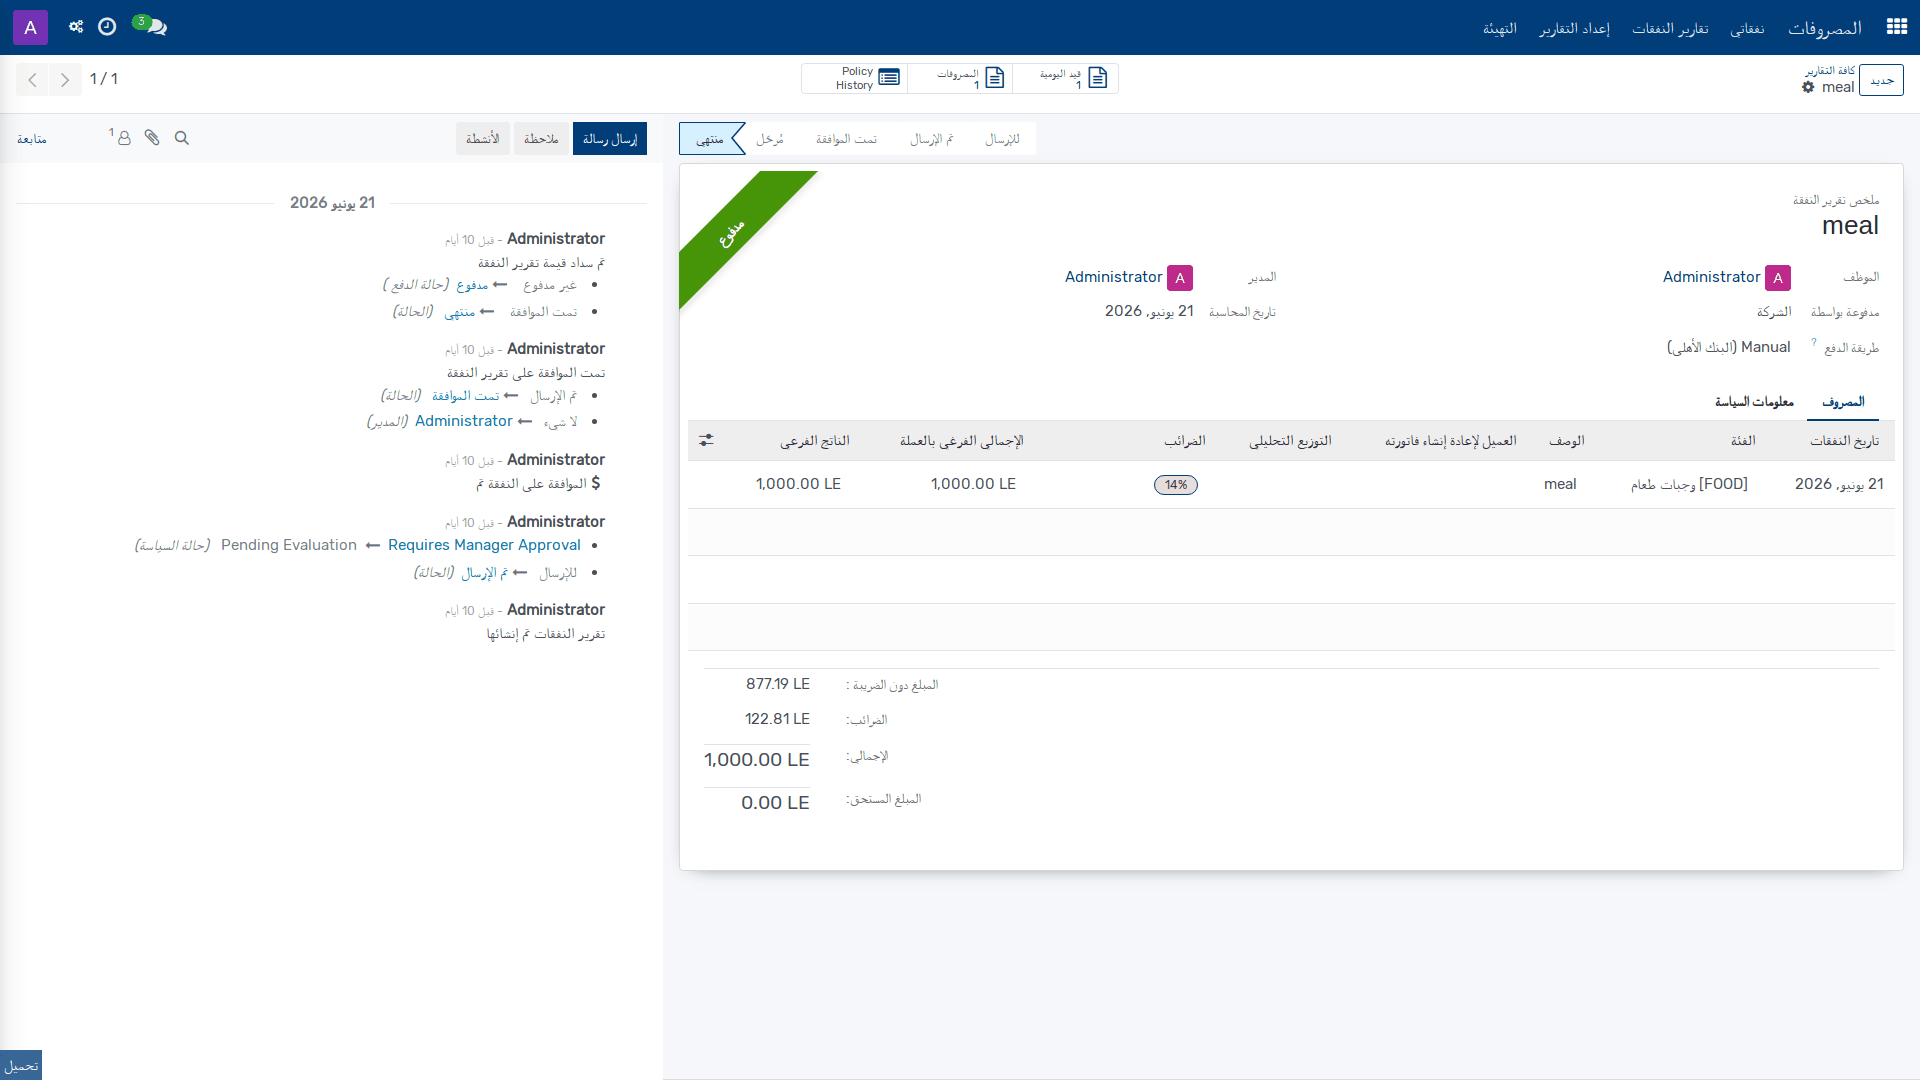Click the meal description cell in expense row
This screenshot has width=1920, height=1080.
1560,484
